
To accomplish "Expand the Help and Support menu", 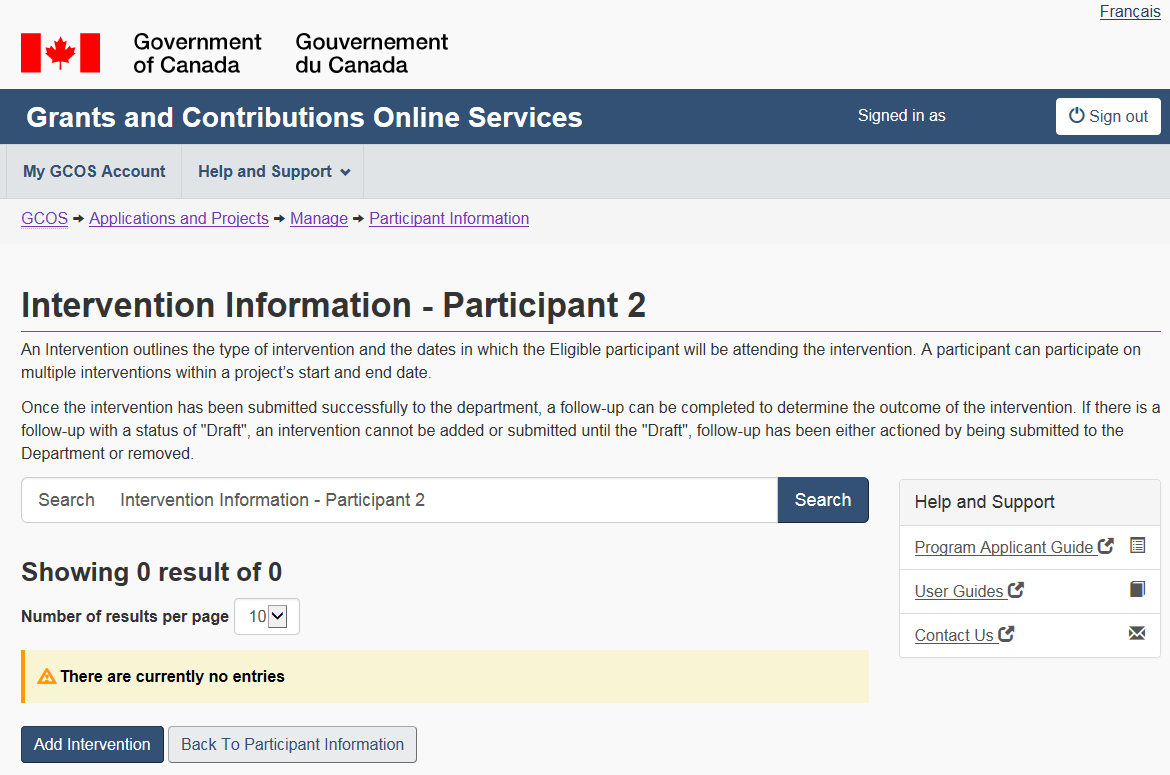I will pos(273,172).
